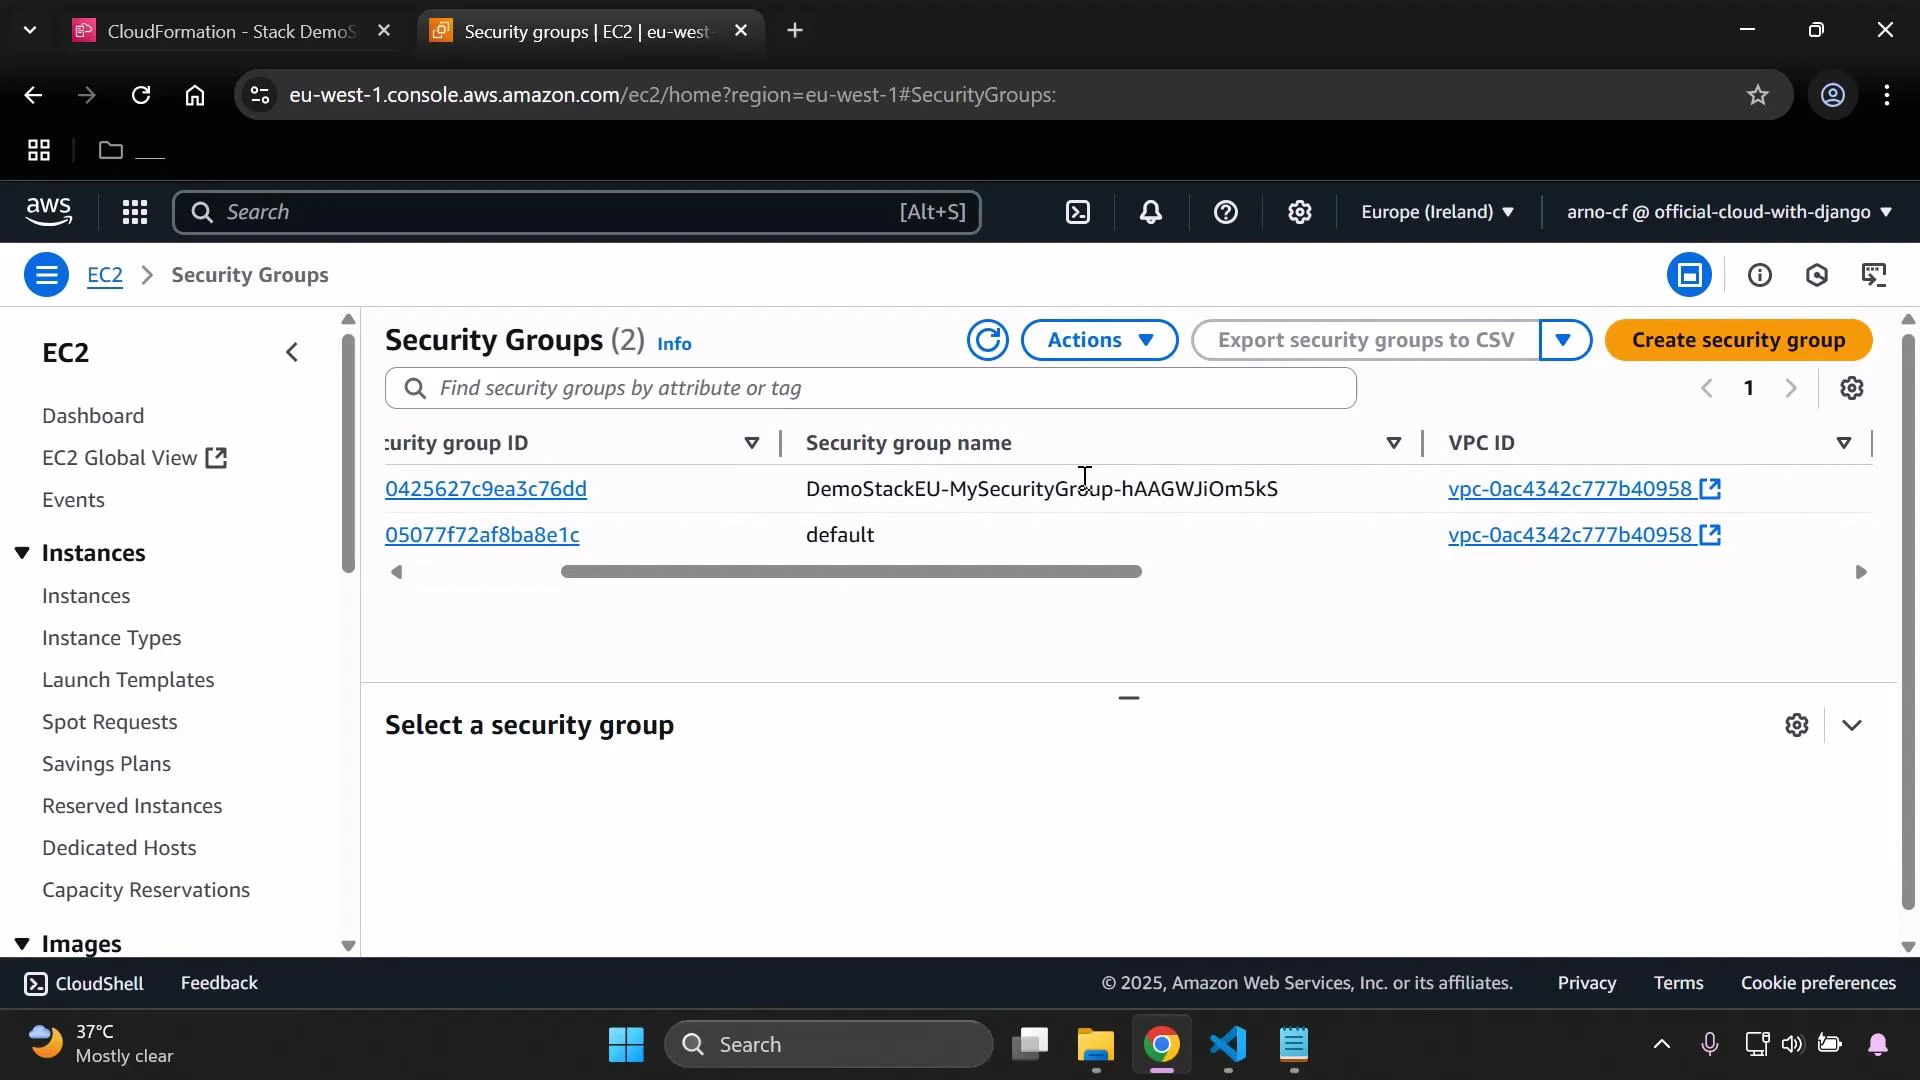Refresh the security groups list
1920x1080 pixels.
pyautogui.click(x=988, y=340)
